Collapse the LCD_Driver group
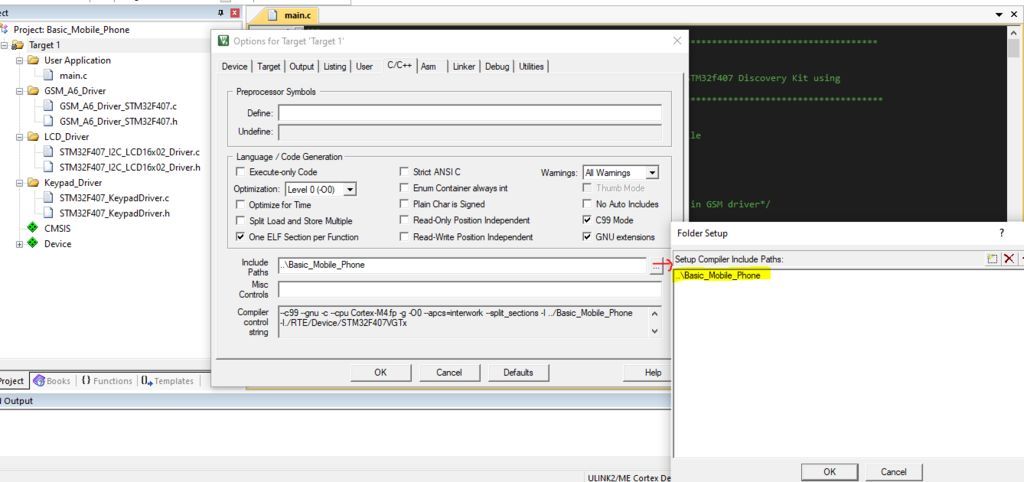This screenshot has width=1024, height=482. pyautogui.click(x=19, y=137)
